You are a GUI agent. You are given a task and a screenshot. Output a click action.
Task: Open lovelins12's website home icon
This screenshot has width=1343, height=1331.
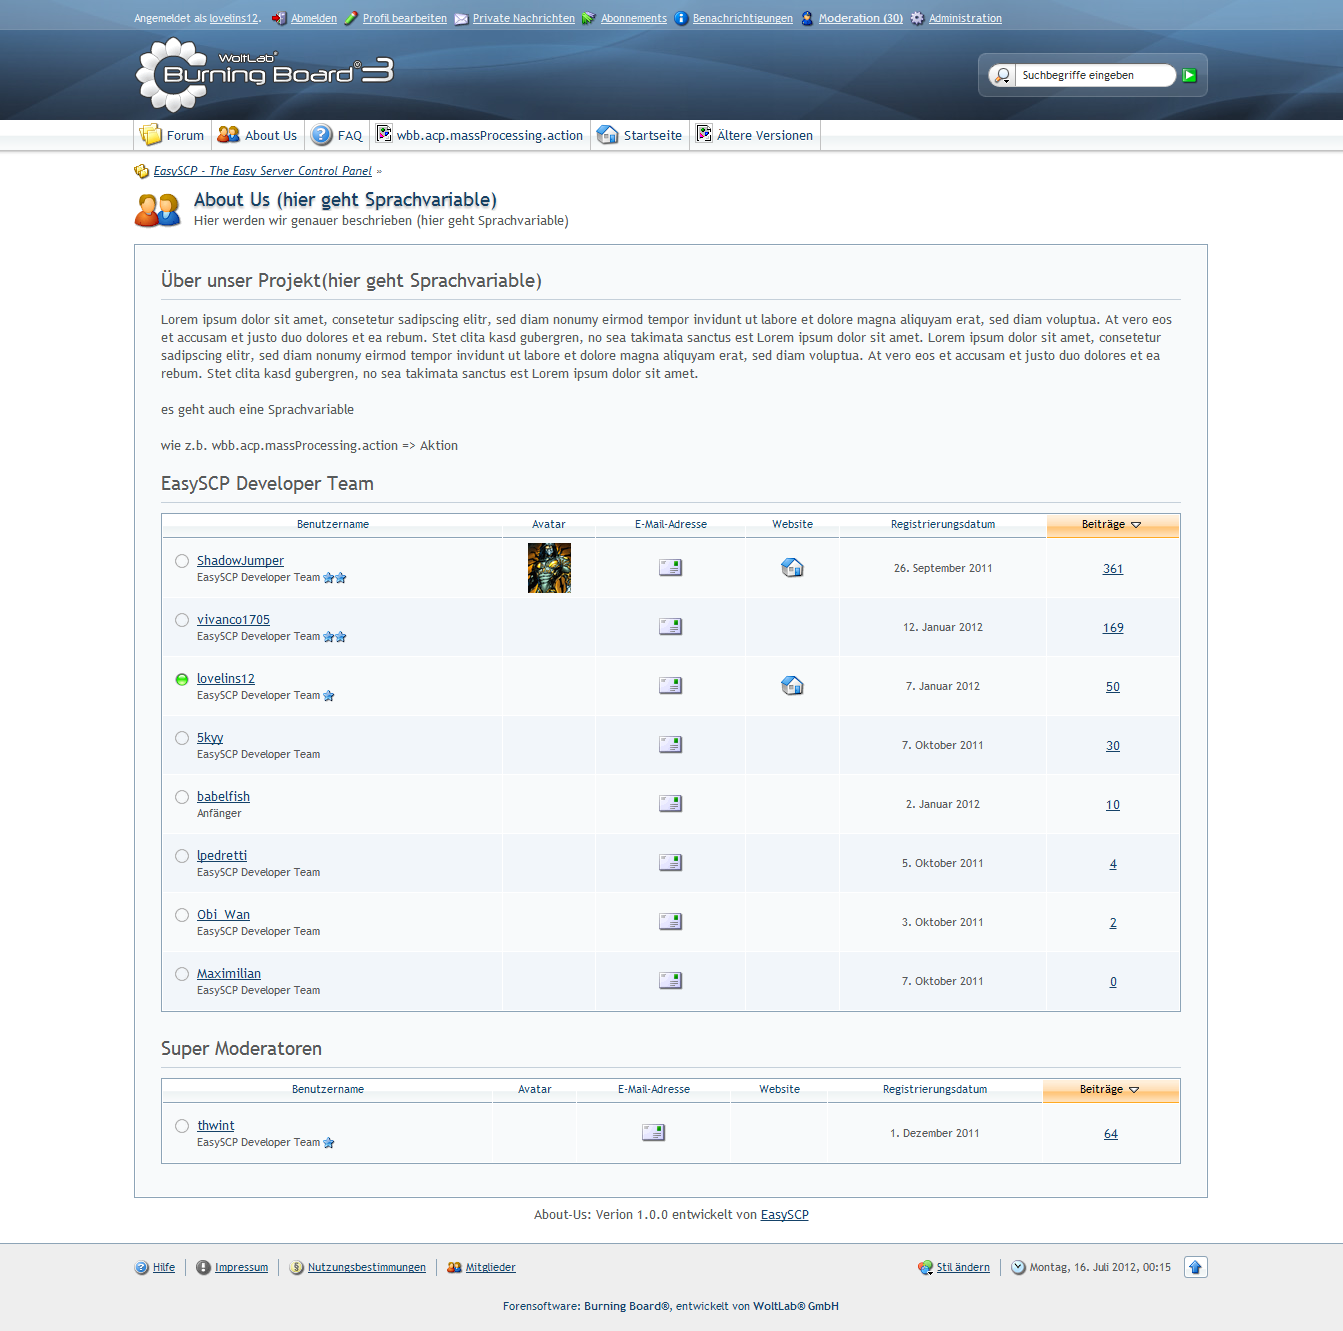792,686
